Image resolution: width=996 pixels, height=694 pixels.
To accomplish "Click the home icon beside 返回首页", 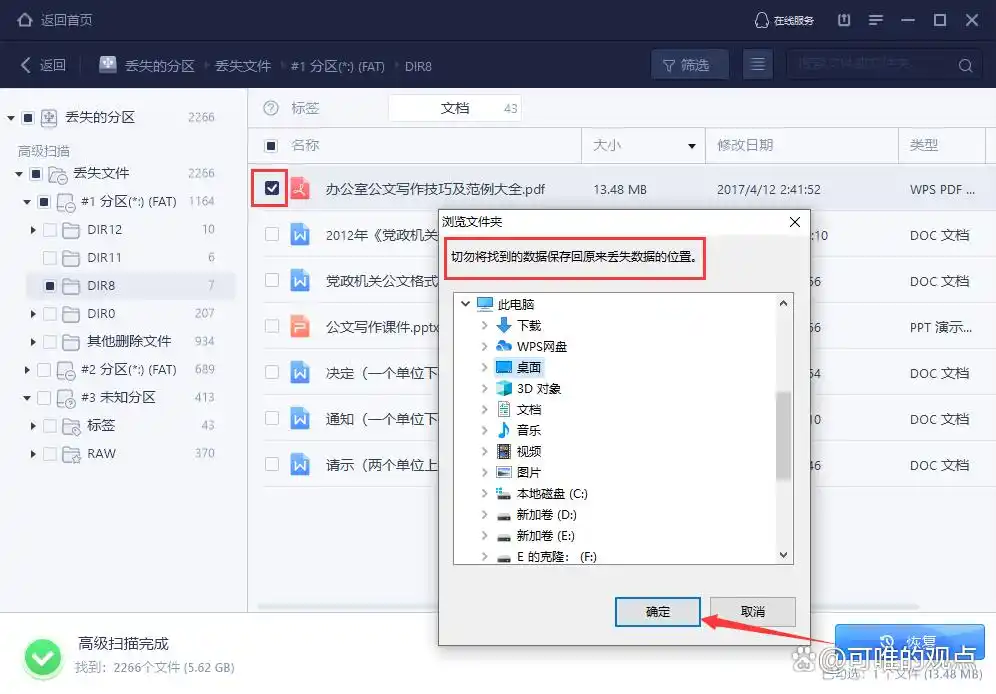I will (25, 20).
